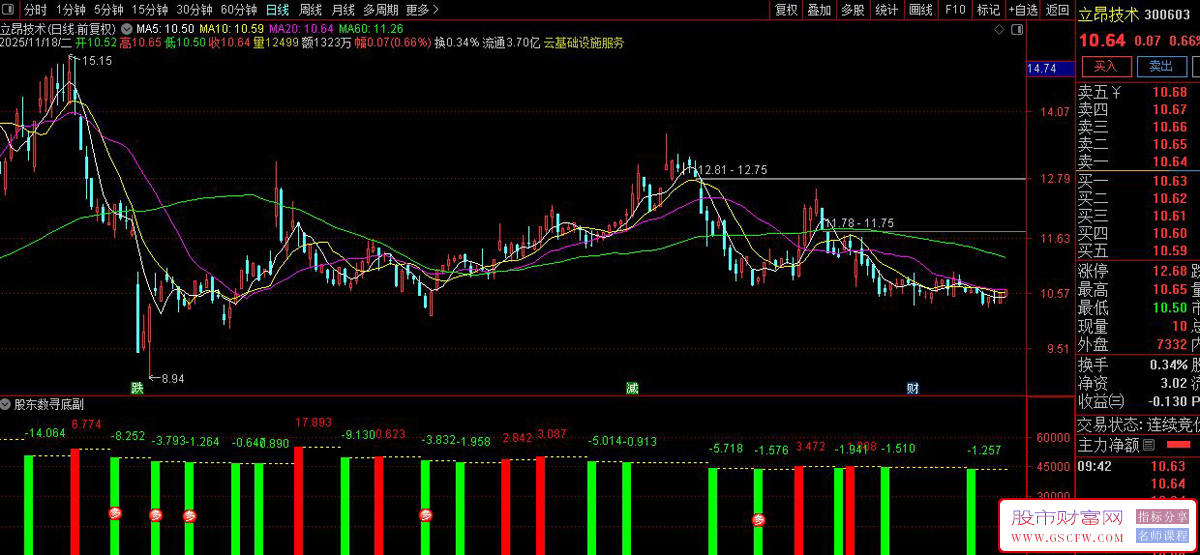Click the 参 marker below -1.264 bar

[x=189, y=515]
